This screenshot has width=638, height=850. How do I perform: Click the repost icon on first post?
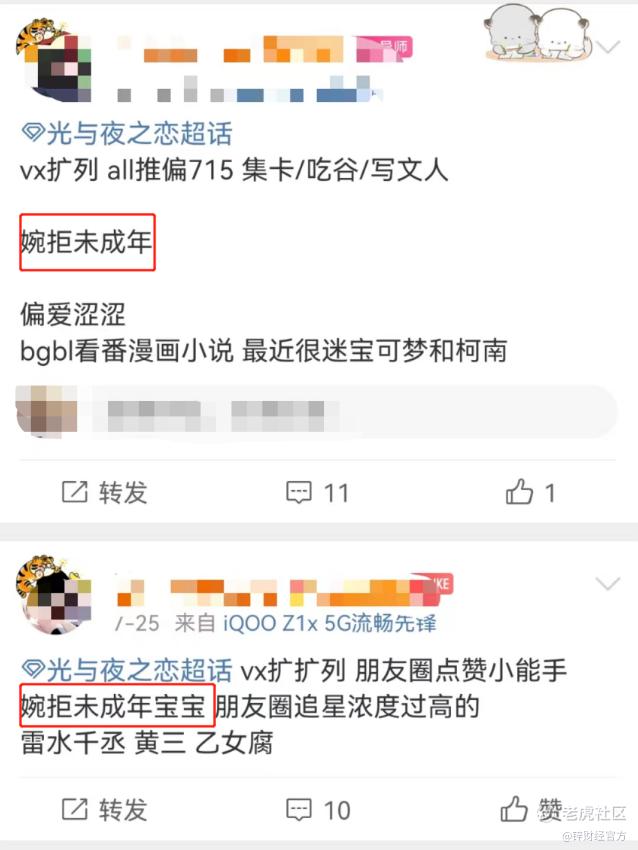click(74, 492)
